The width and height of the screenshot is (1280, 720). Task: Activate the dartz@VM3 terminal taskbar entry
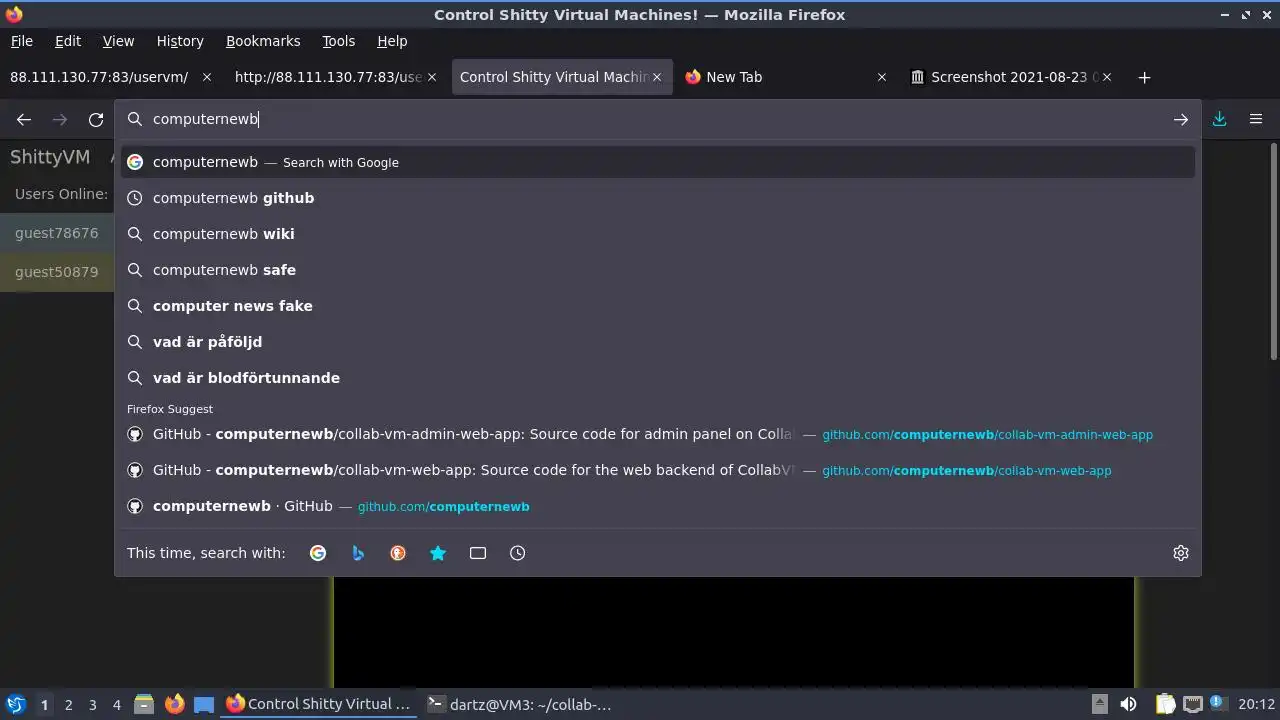pyautogui.click(x=520, y=704)
